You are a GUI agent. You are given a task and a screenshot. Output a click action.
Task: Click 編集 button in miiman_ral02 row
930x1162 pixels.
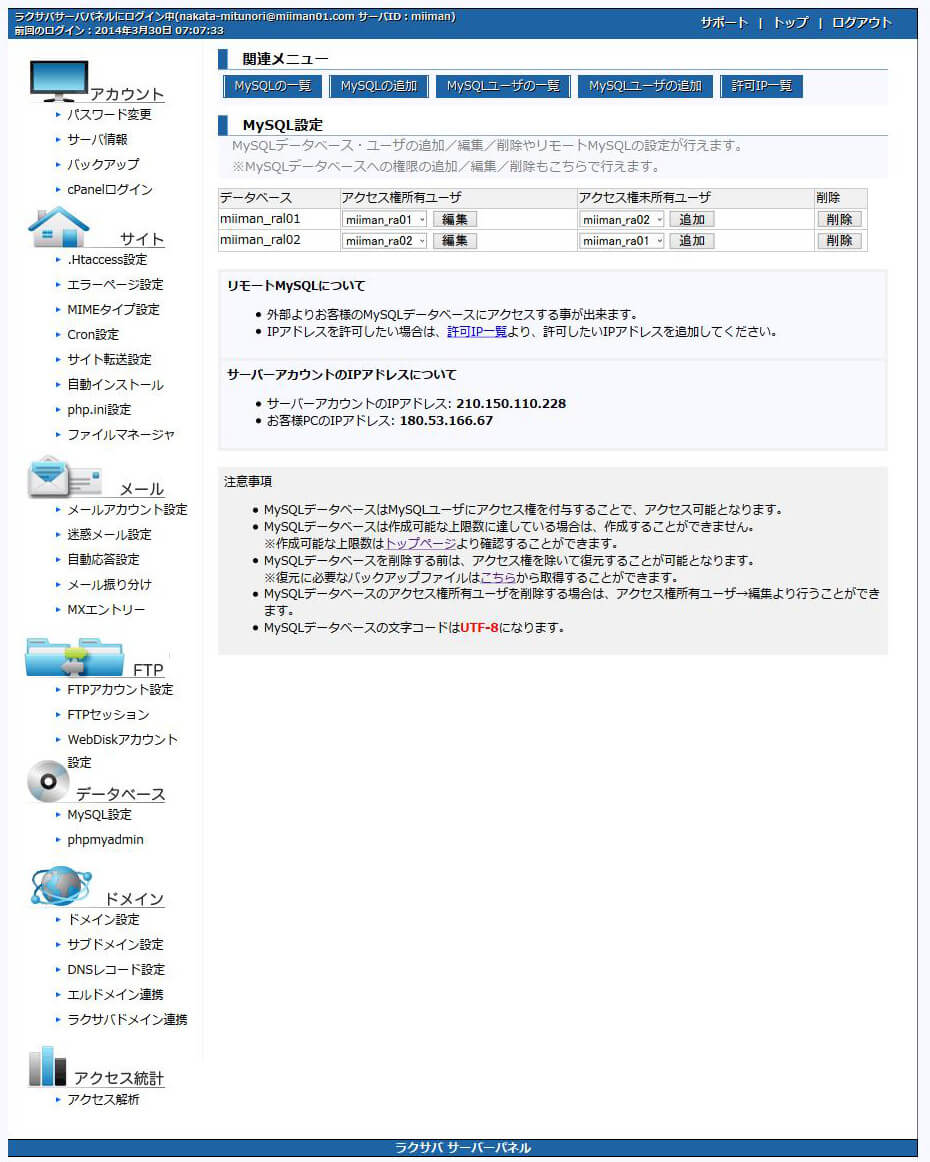pyautogui.click(x=455, y=241)
